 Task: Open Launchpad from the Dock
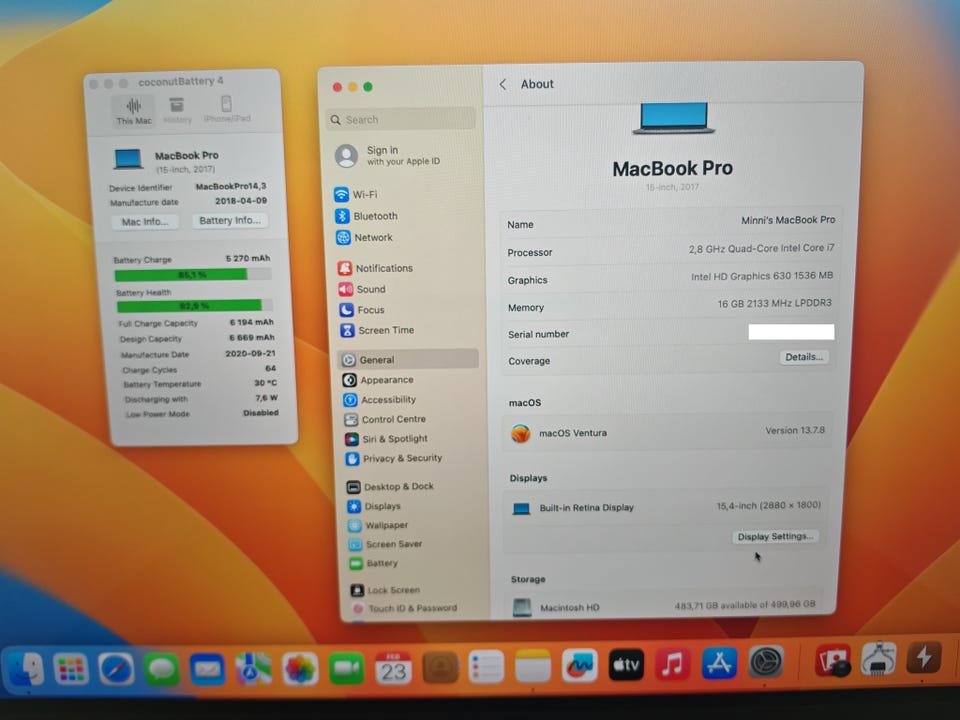(71, 669)
